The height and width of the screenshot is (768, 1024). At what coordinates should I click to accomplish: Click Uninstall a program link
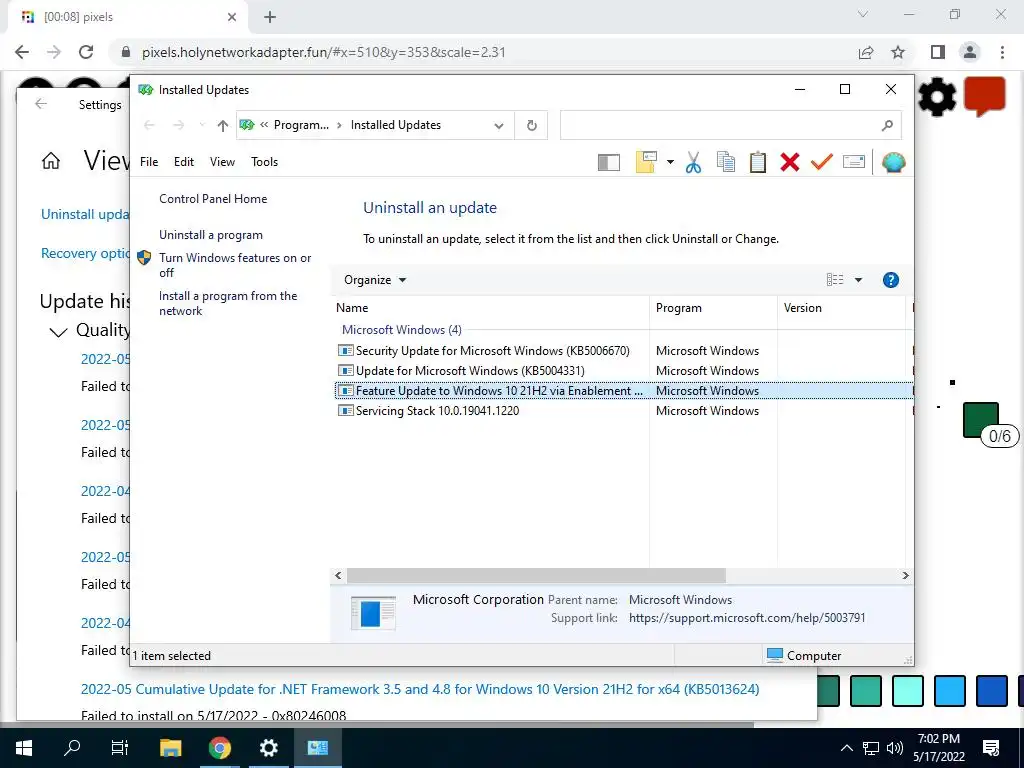pyautogui.click(x=211, y=235)
